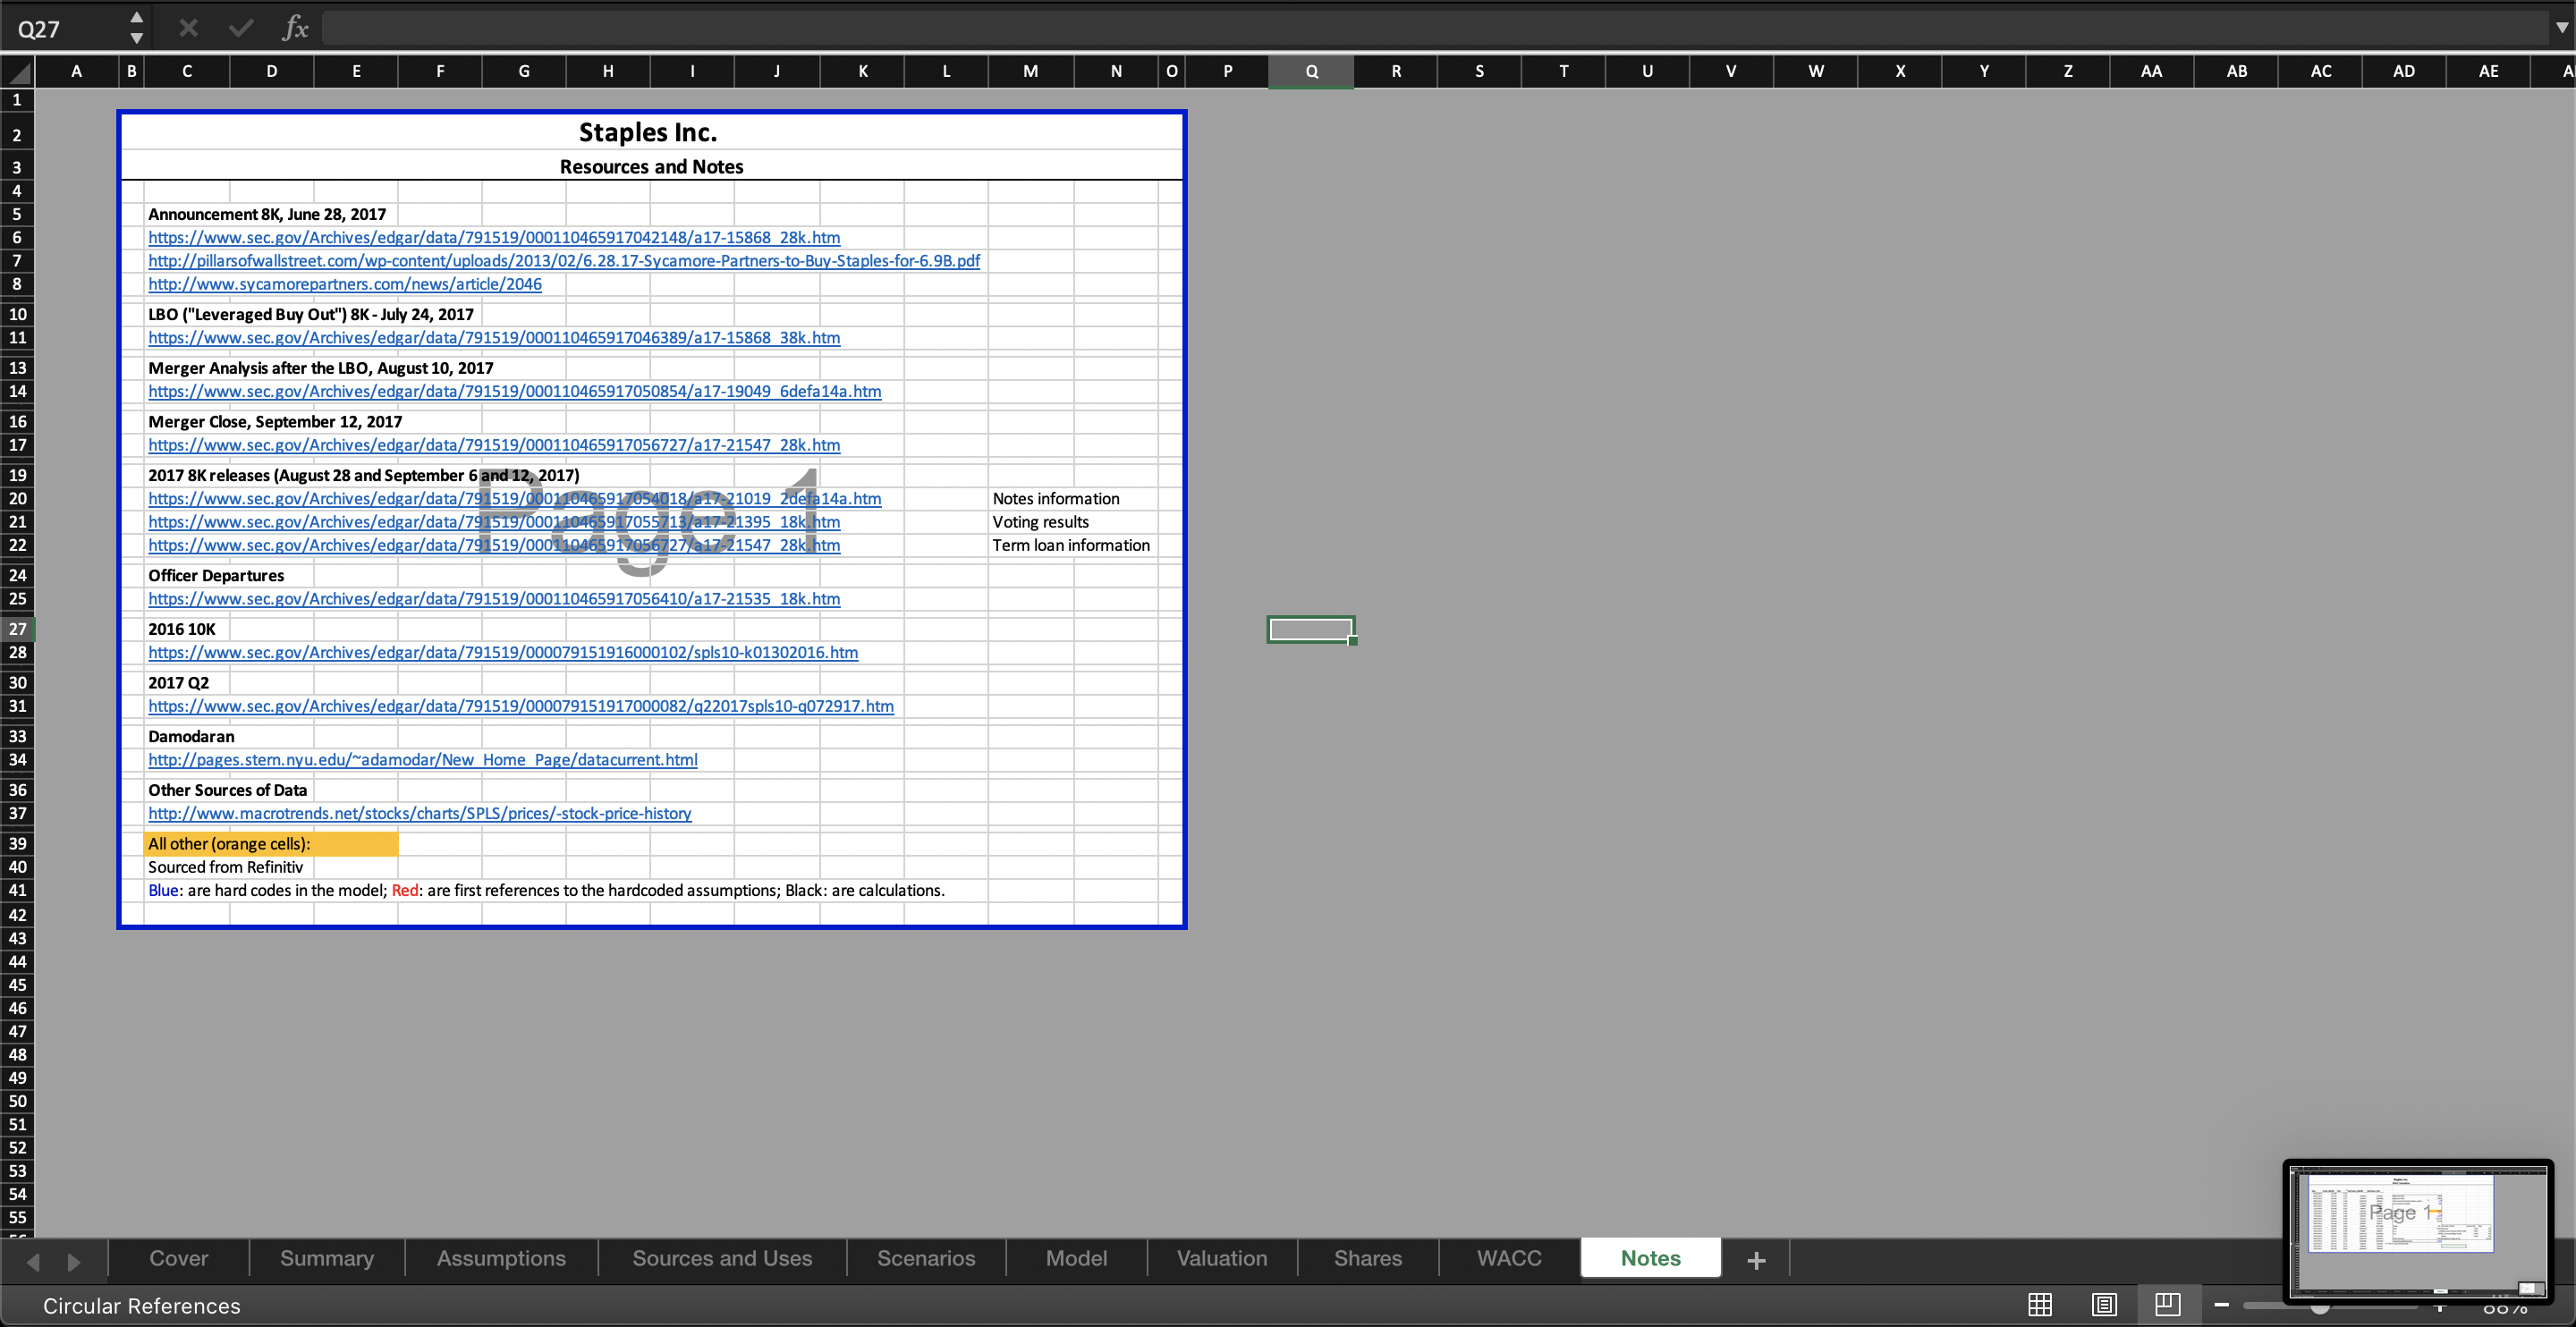
Task: Click the 'Staples Inc.' title cell
Action: point(648,132)
